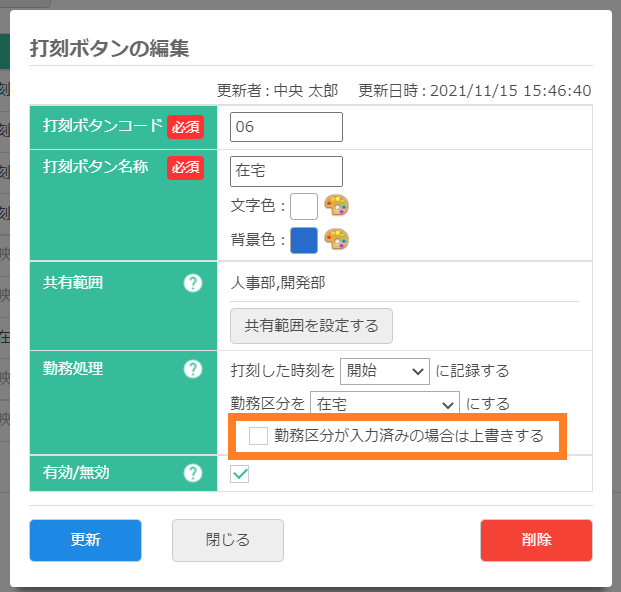This screenshot has width=621, height=592.
Task: Click the help icon beside 勤務処理
Action: [x=194, y=369]
